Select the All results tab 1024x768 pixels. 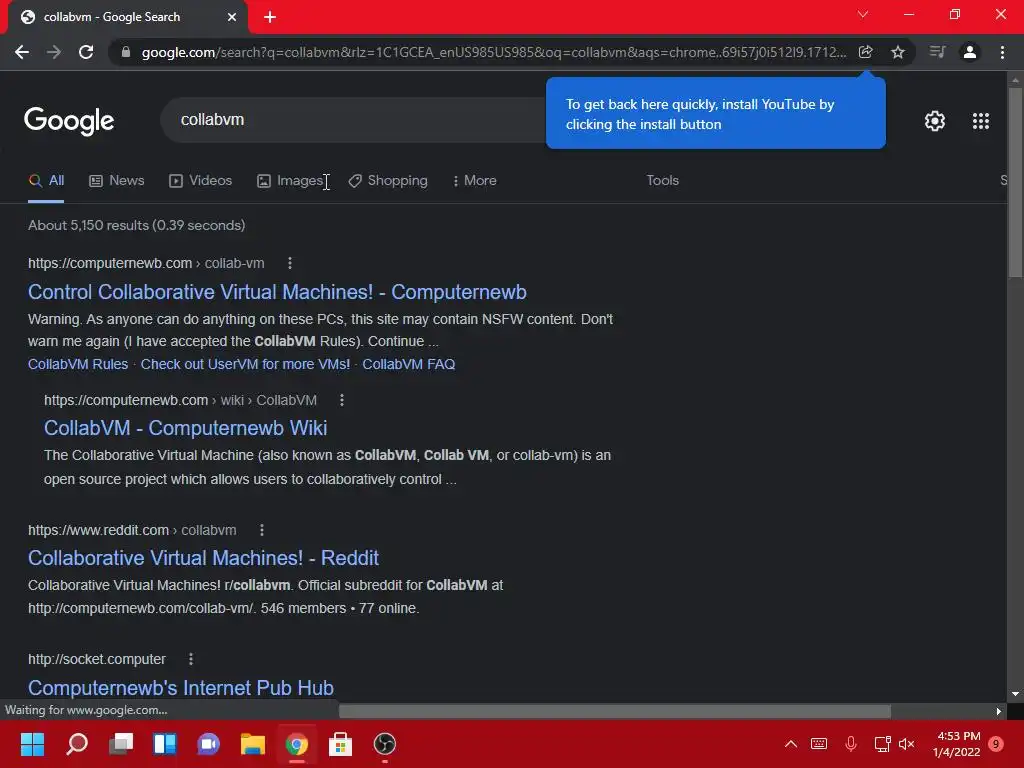[46, 181]
